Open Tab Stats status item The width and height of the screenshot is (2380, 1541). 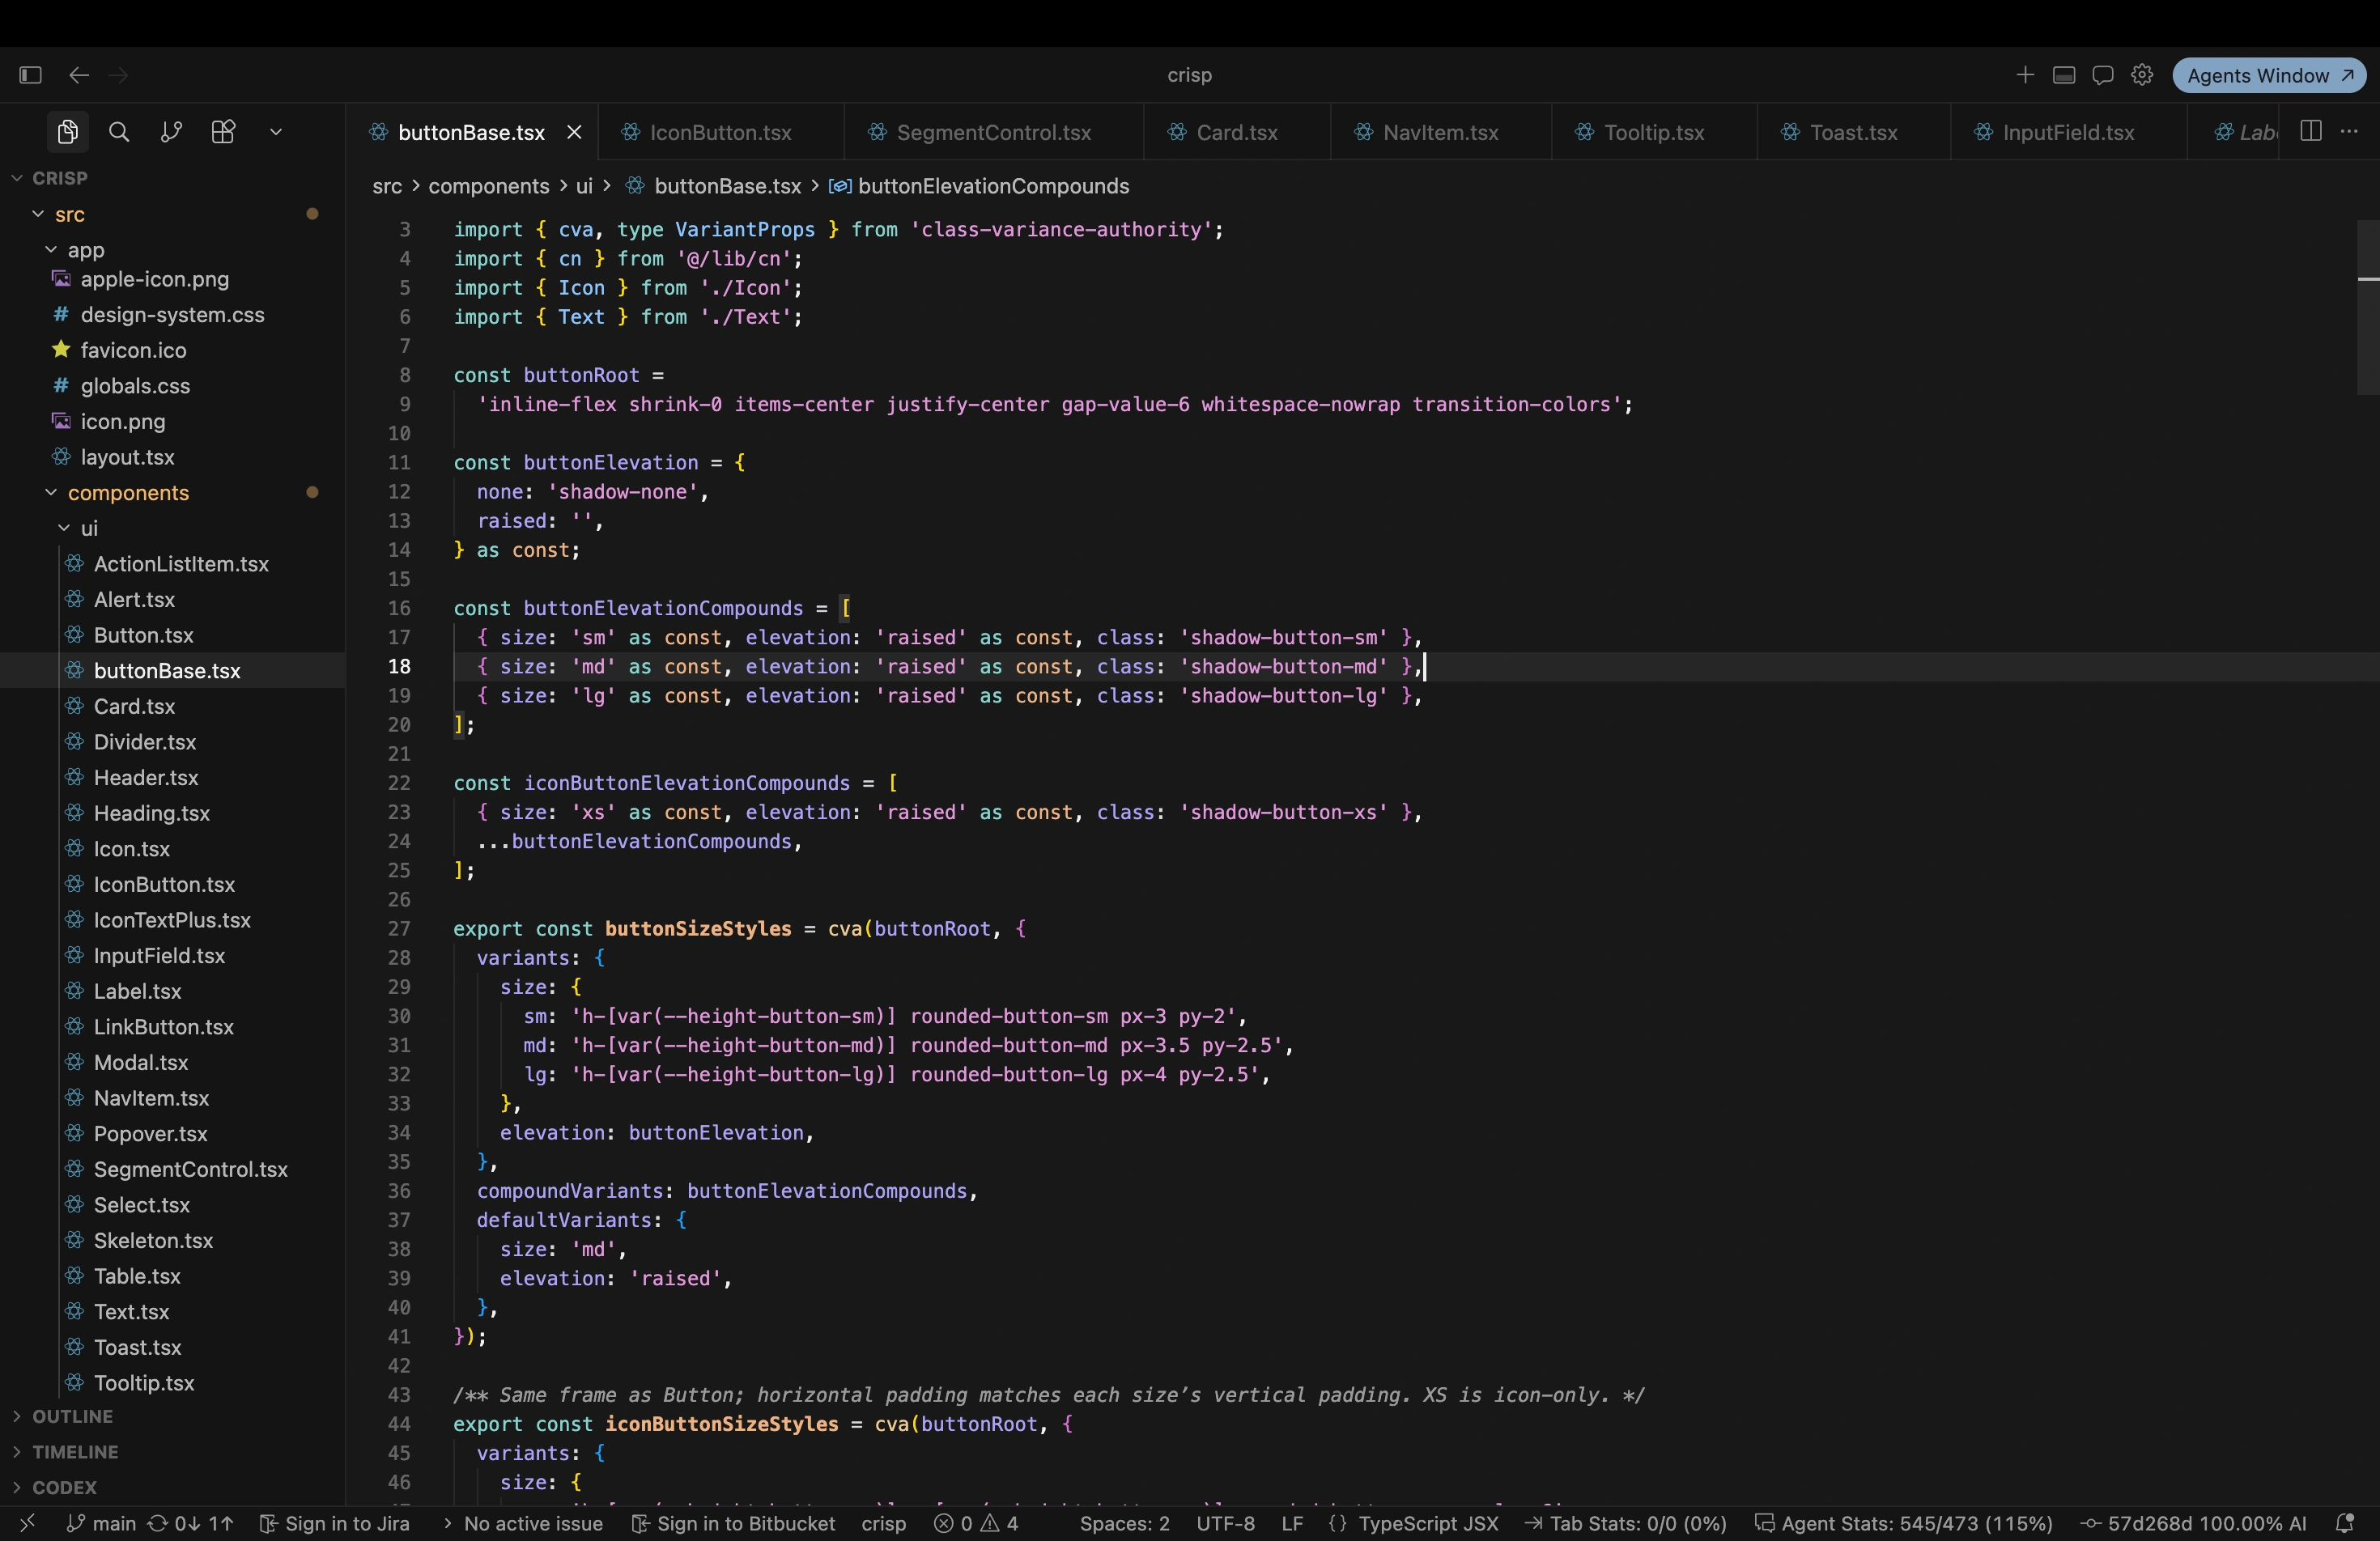[1626, 1523]
